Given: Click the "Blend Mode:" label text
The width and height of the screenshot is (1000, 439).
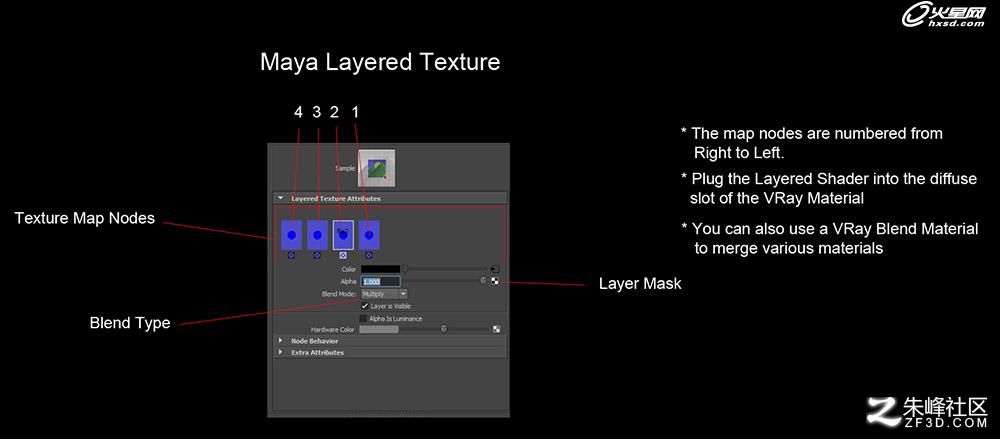Looking at the screenshot, I should tap(339, 294).
